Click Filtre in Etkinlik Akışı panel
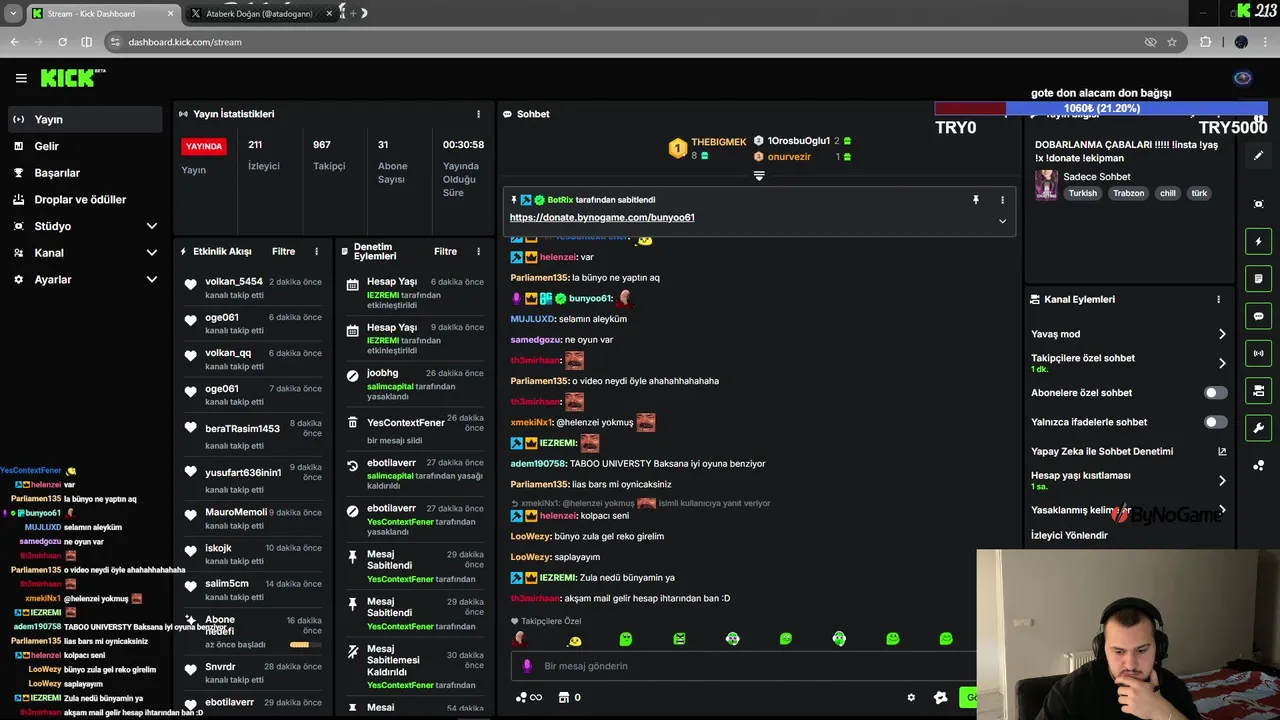This screenshot has height=720, width=1280. pos(283,252)
